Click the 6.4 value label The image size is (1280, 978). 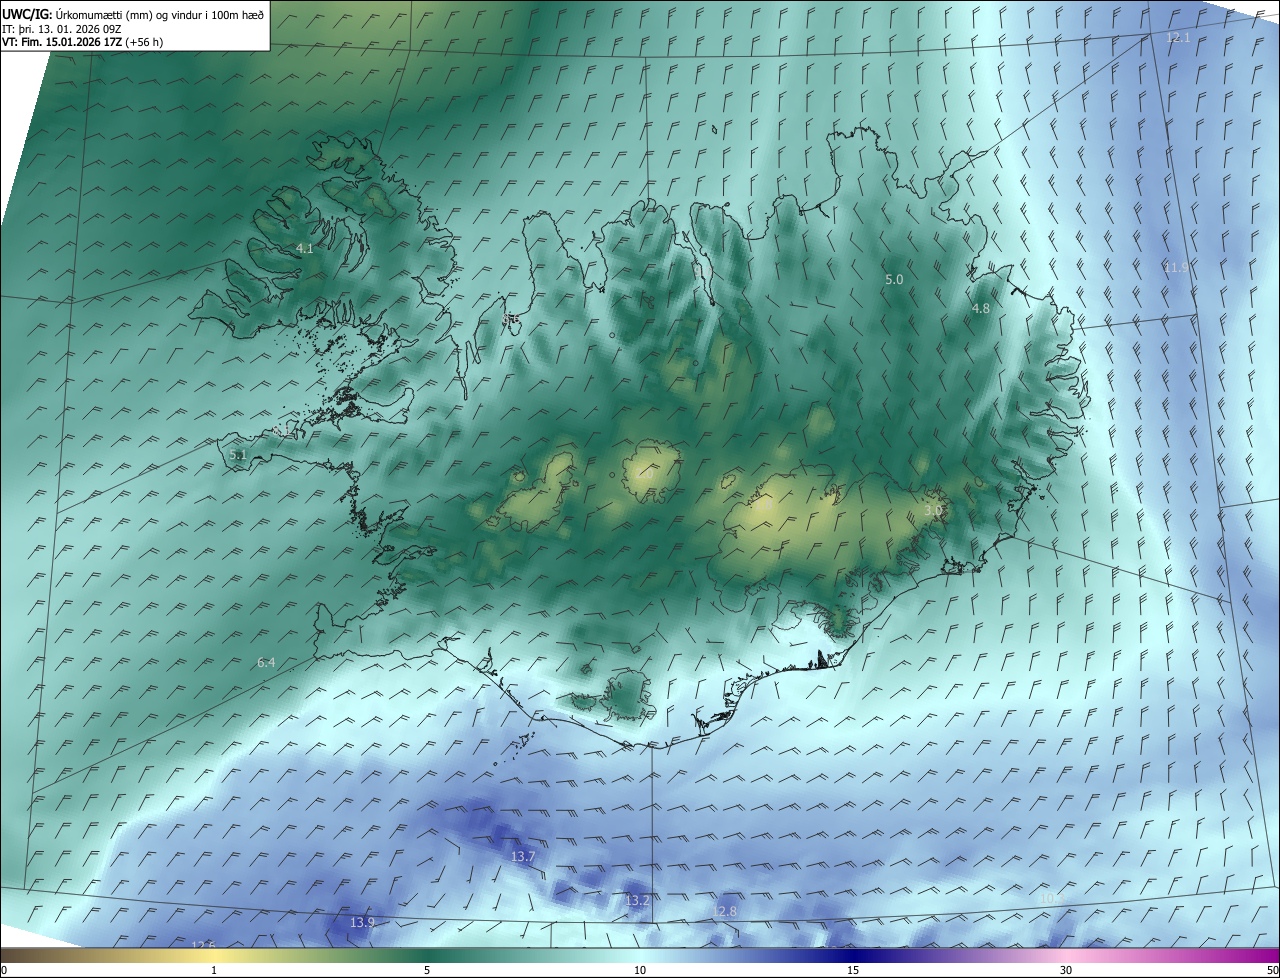point(266,663)
